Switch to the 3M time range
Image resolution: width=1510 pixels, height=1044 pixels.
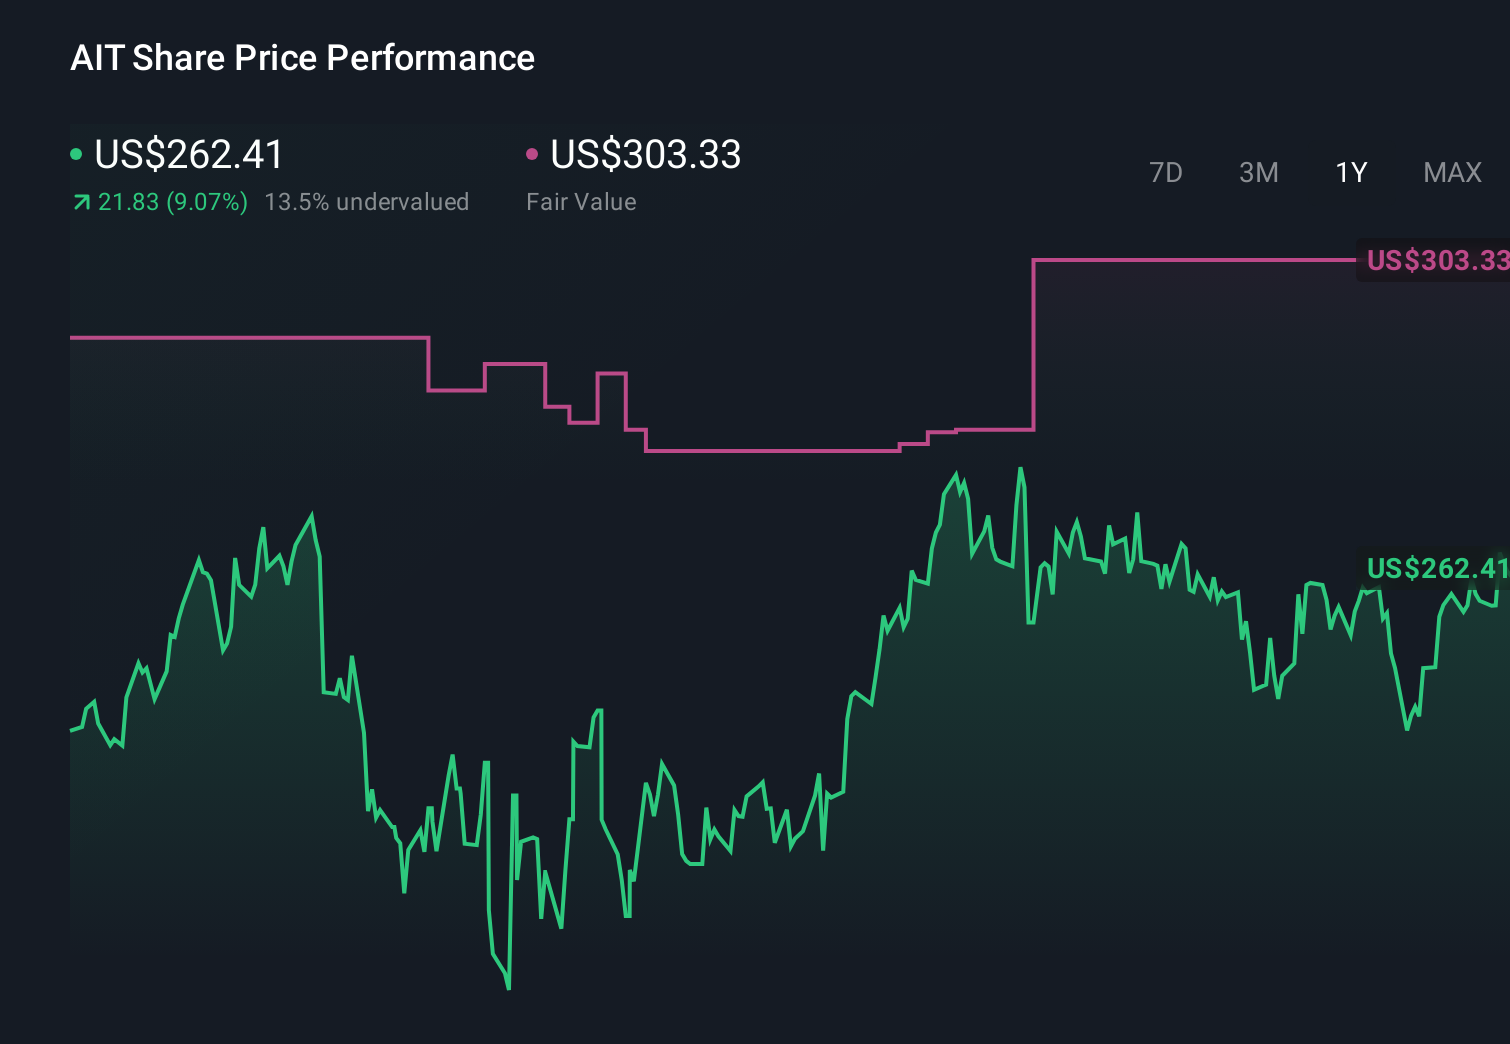point(1258,172)
